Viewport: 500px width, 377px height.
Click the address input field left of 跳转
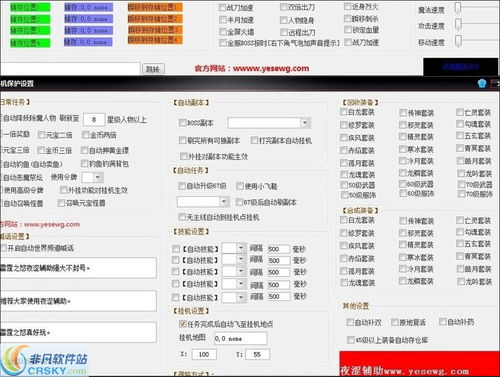click(x=70, y=69)
